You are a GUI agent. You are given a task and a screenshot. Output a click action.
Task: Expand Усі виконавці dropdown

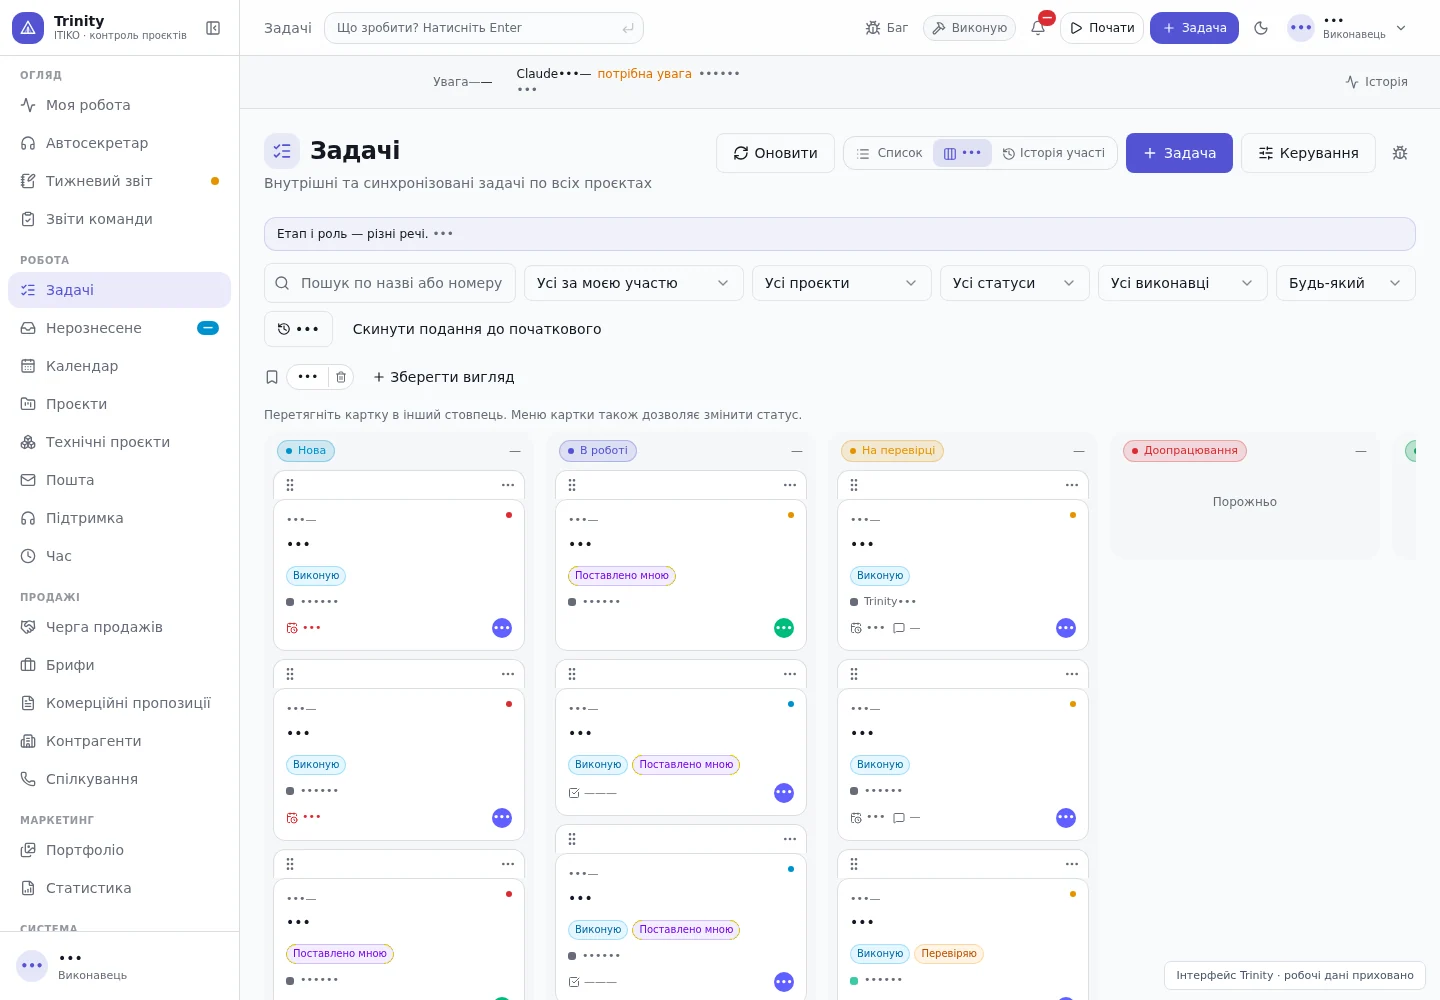[1183, 283]
